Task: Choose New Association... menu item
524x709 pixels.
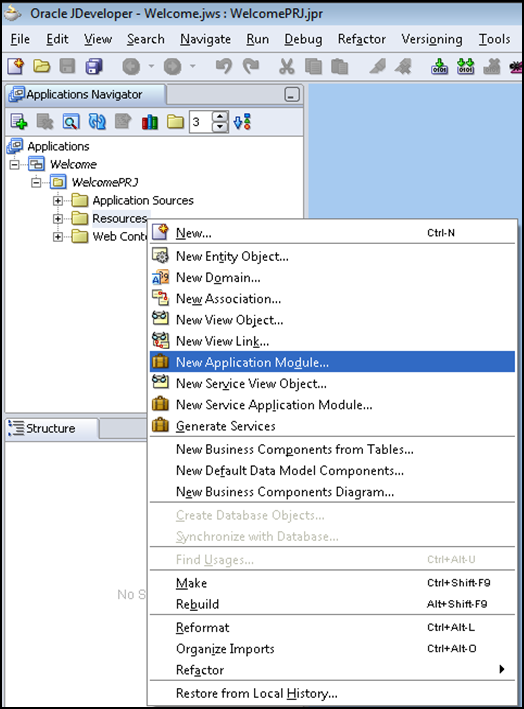Action: 332,299
